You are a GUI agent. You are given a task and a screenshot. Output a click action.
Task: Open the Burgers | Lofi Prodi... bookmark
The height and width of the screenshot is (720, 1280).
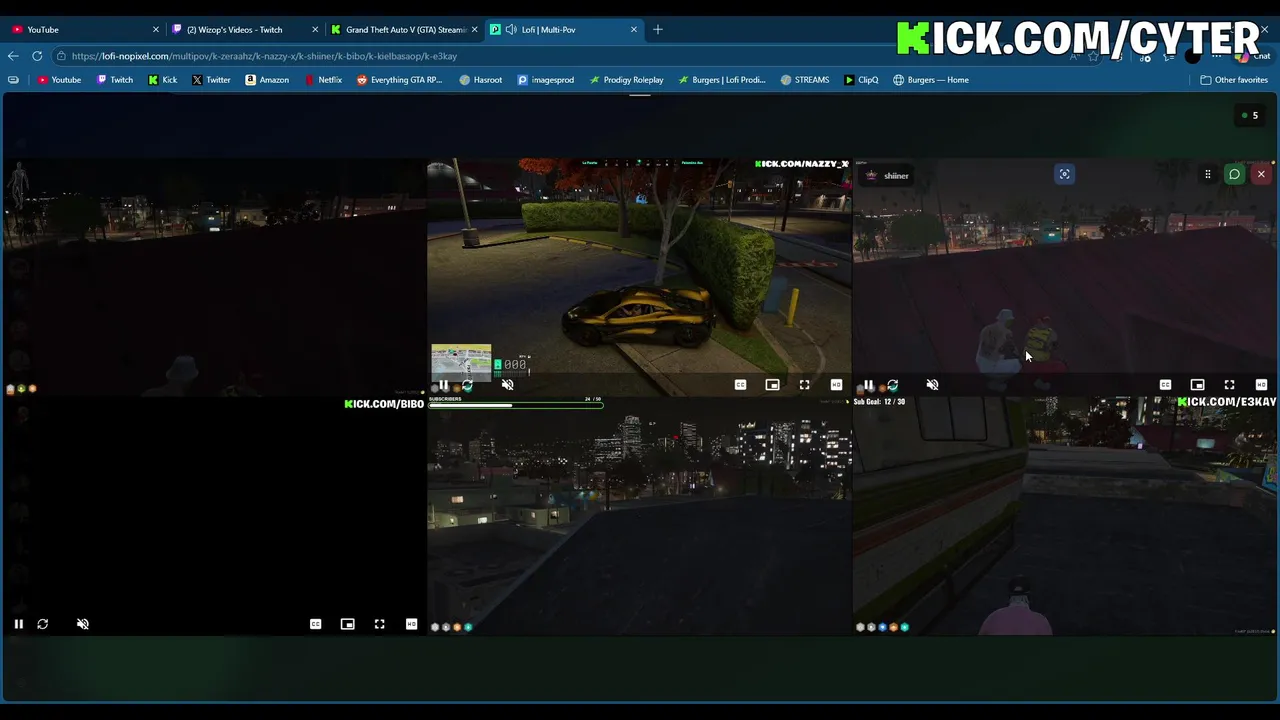point(722,80)
